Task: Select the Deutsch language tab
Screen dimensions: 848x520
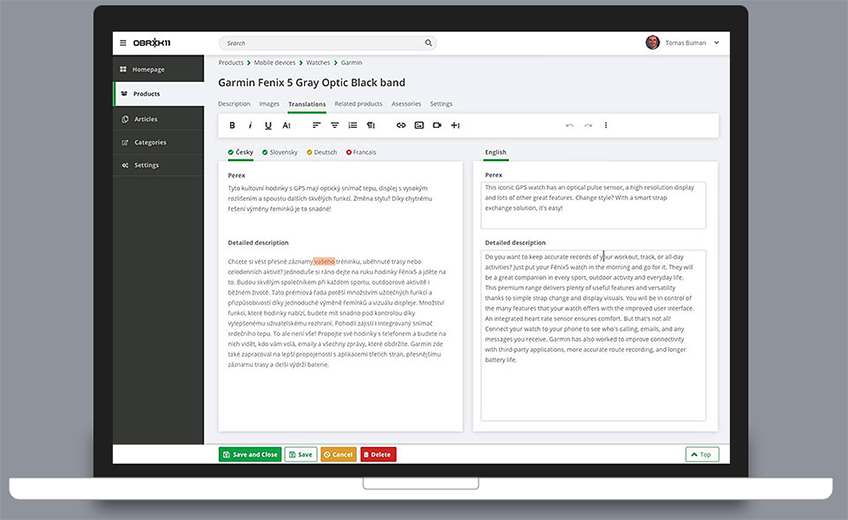Action: (322, 152)
